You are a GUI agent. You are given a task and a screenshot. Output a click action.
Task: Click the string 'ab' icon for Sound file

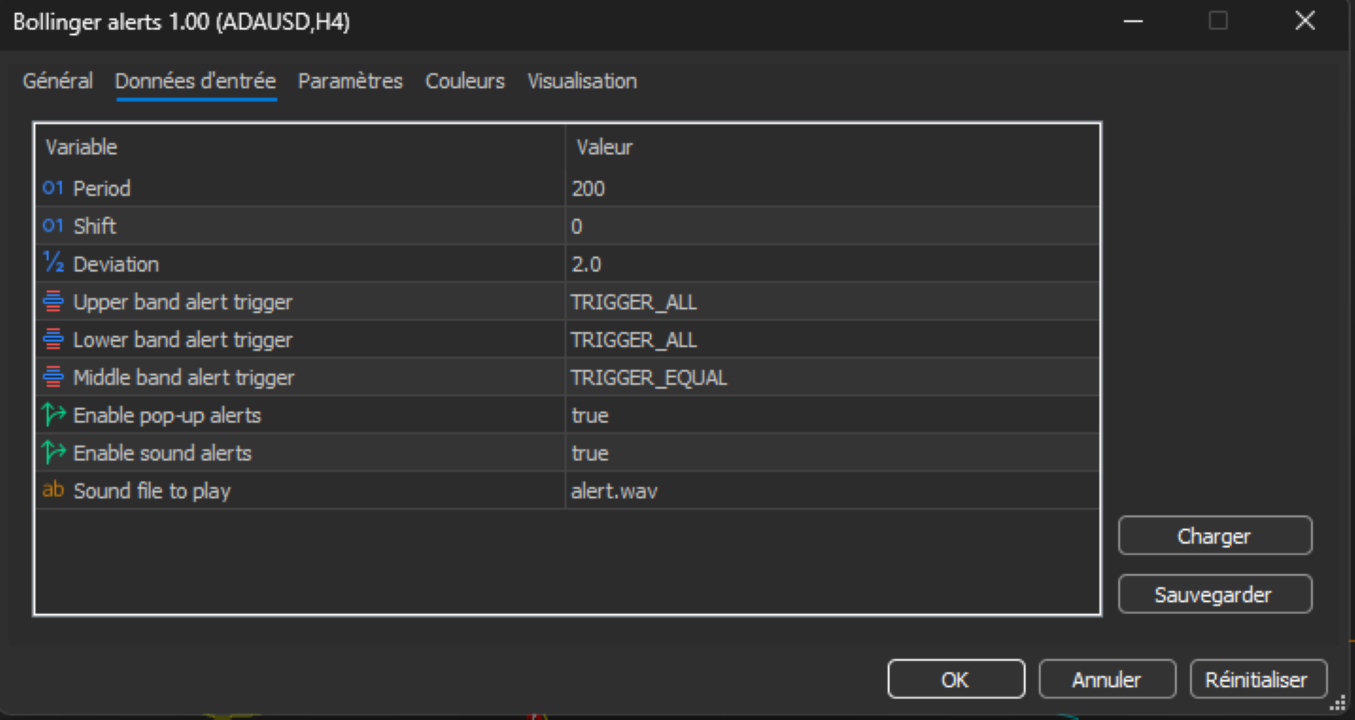click(x=53, y=491)
